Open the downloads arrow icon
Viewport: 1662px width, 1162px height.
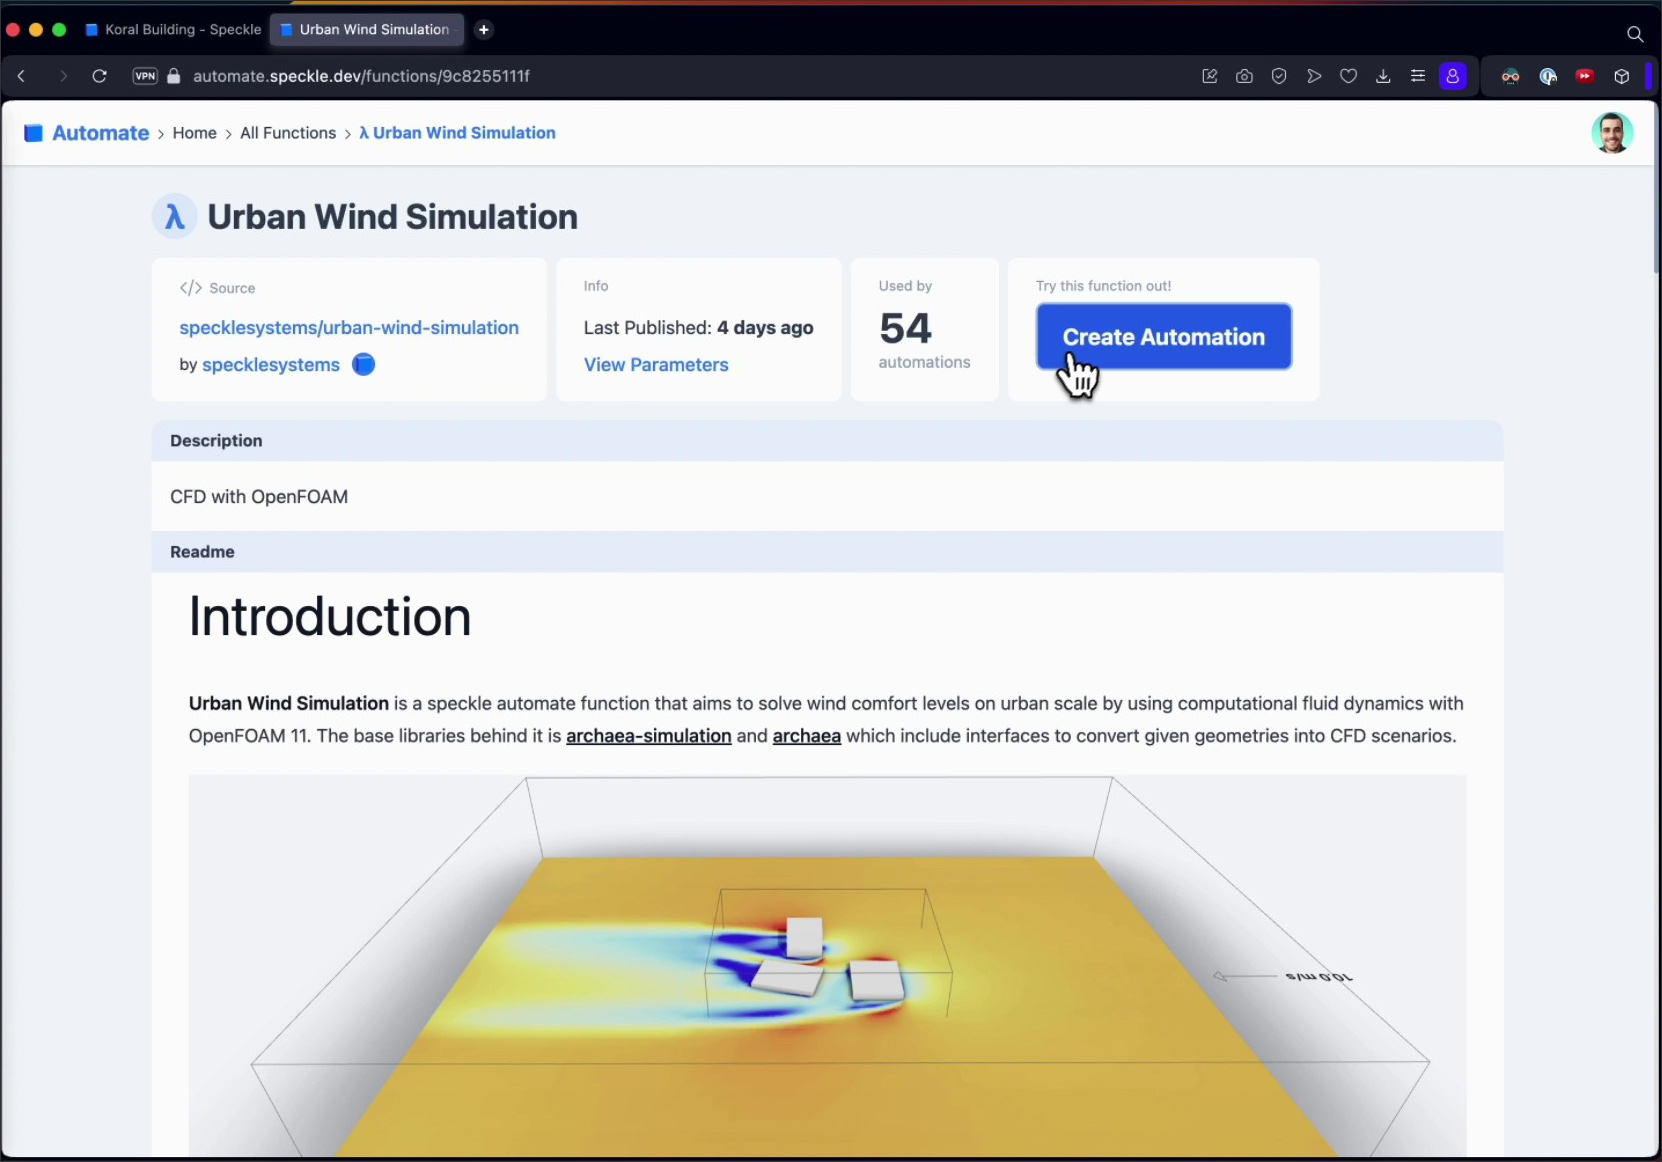[x=1383, y=76]
